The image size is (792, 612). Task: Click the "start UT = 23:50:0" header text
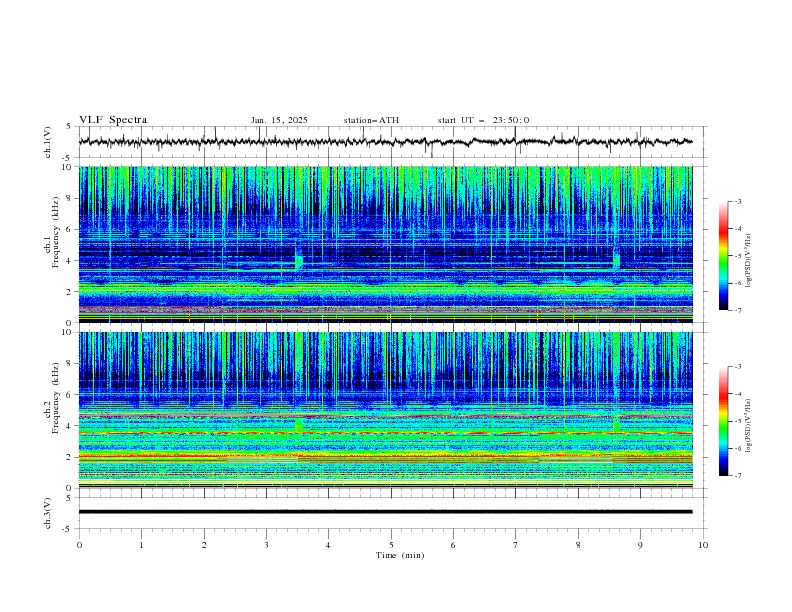[483, 120]
